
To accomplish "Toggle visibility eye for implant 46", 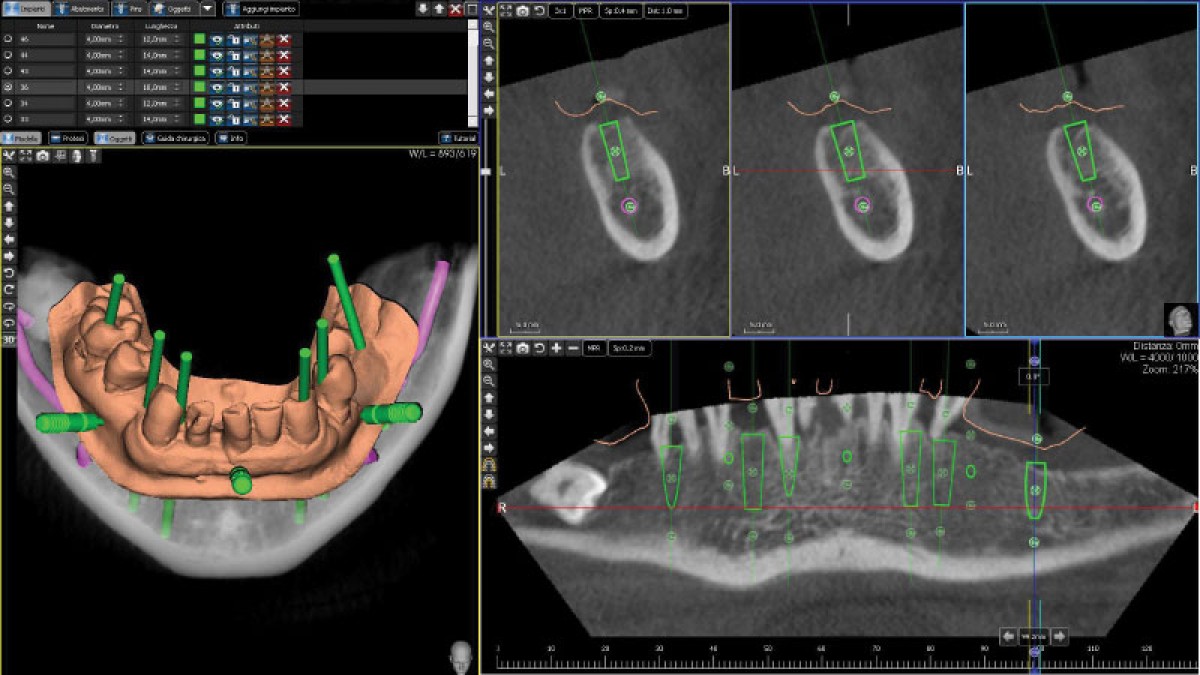I will coord(216,39).
